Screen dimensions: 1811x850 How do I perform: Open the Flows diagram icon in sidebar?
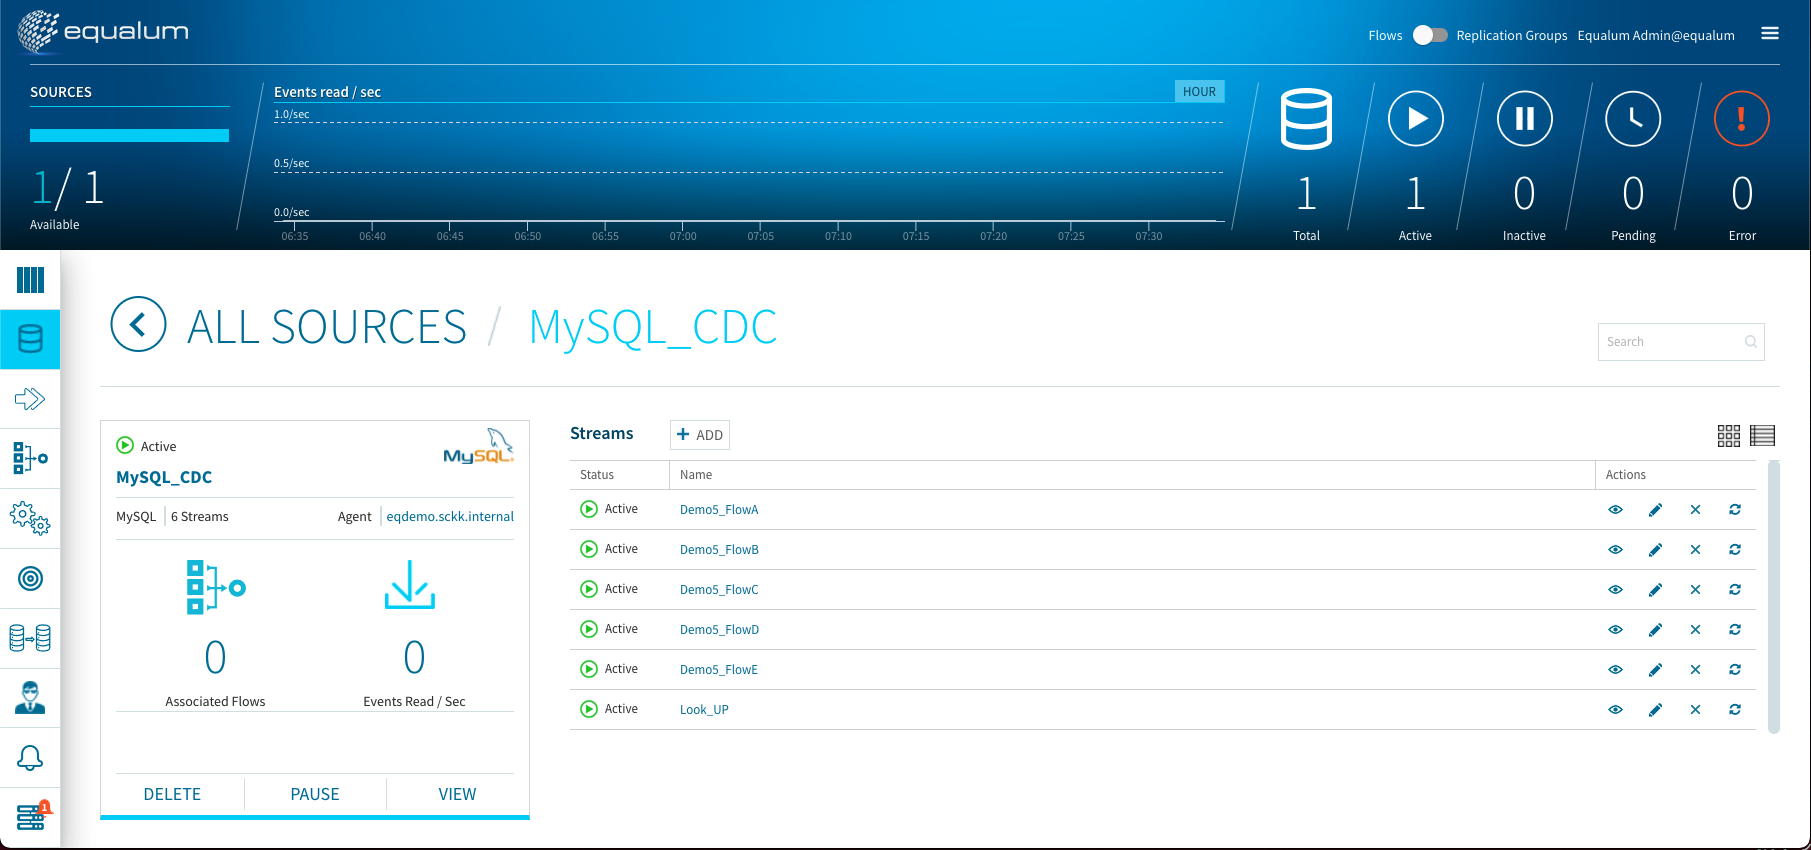(30, 458)
